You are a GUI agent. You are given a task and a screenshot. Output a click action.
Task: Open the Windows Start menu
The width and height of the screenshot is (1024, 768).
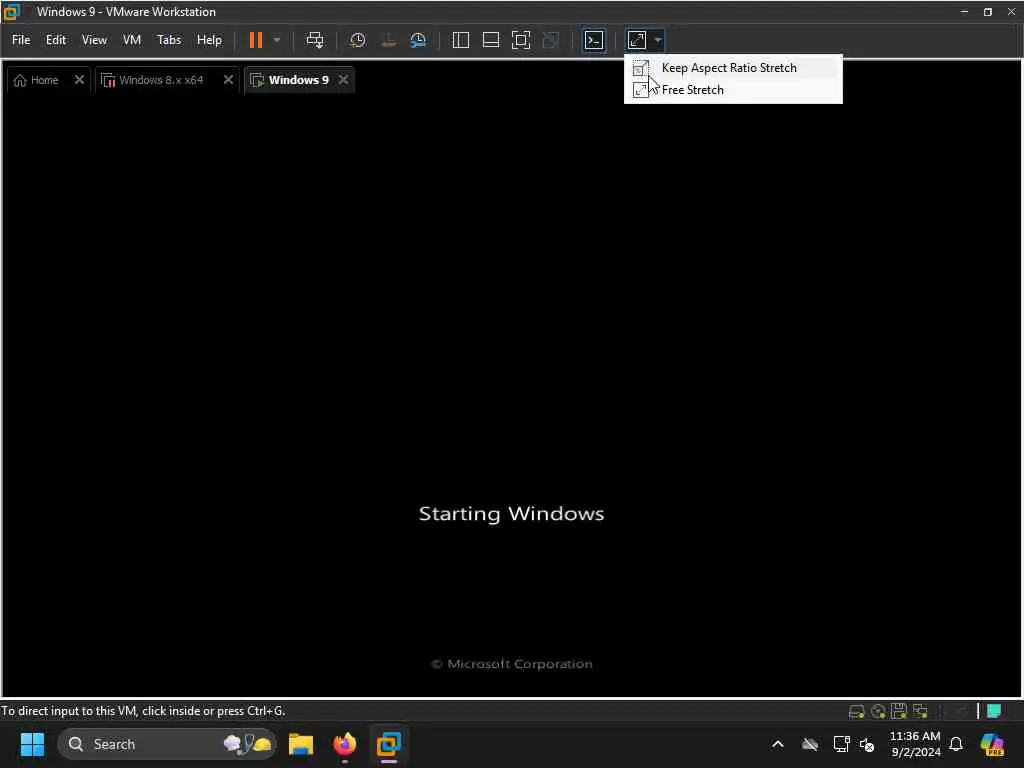point(32,744)
